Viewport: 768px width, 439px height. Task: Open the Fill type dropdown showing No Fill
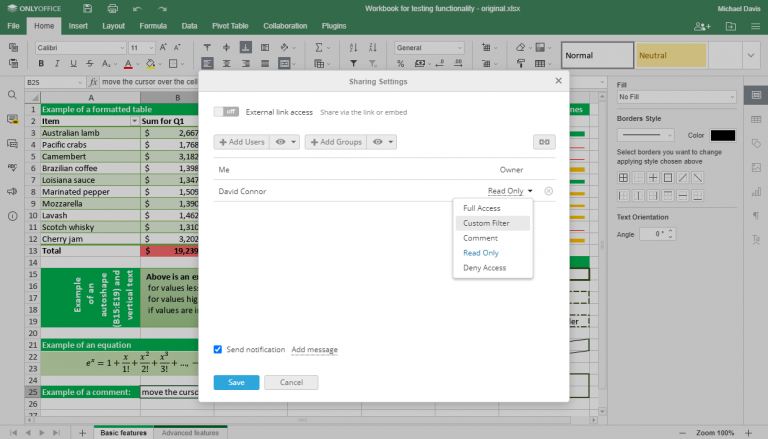point(676,97)
